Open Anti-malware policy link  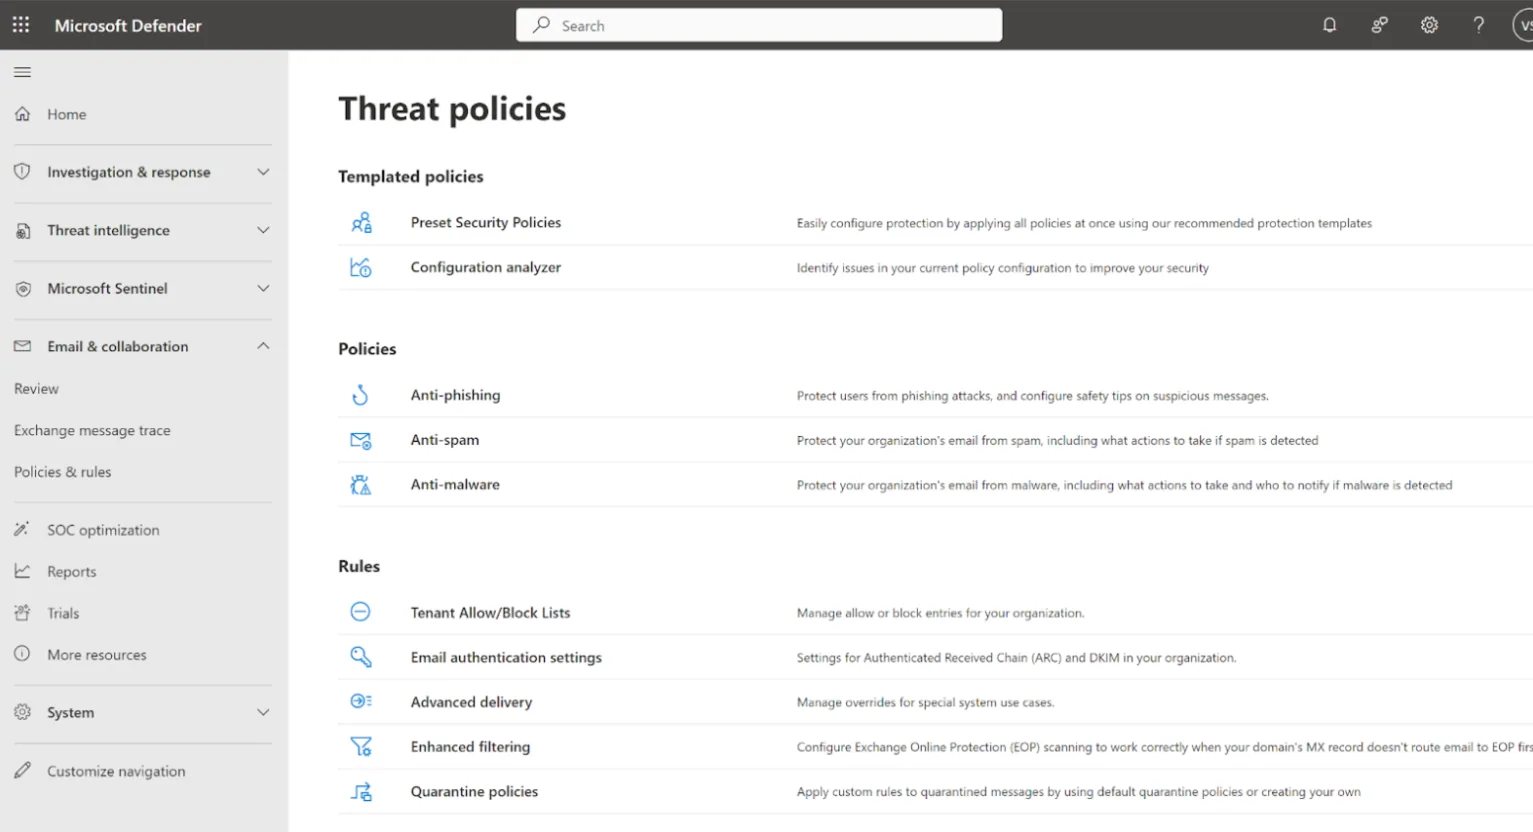tap(455, 484)
